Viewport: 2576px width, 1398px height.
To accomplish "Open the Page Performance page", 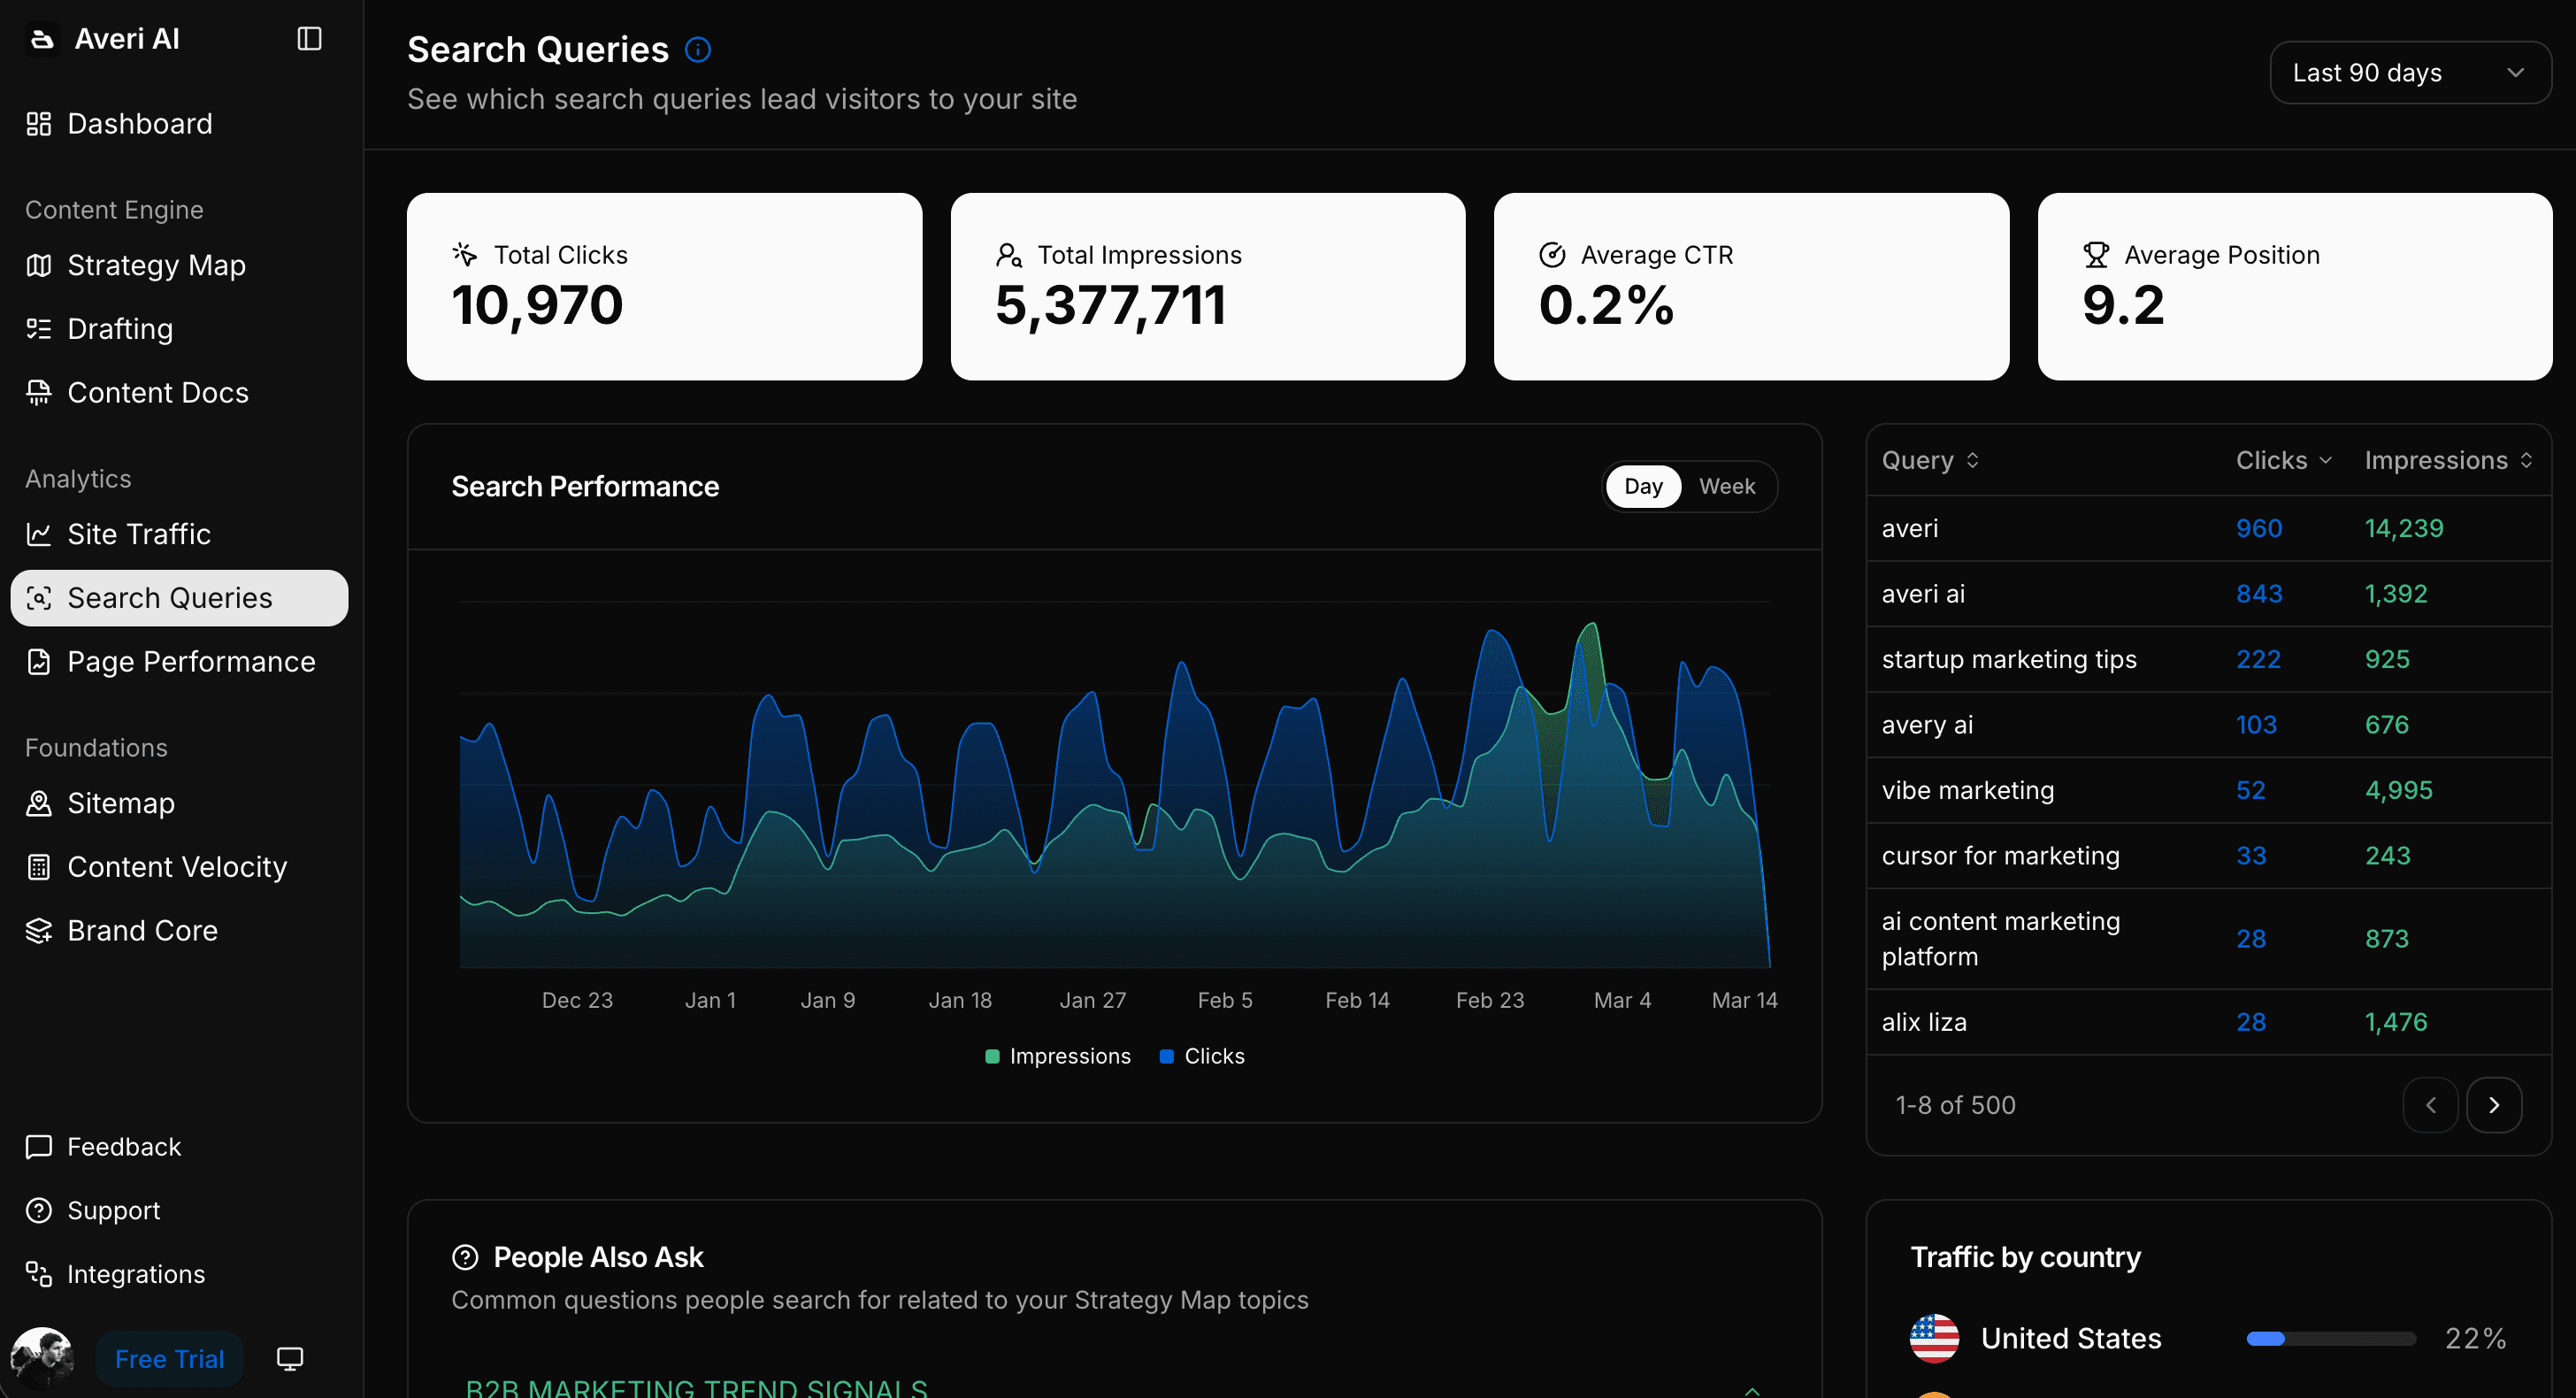I will [190, 662].
